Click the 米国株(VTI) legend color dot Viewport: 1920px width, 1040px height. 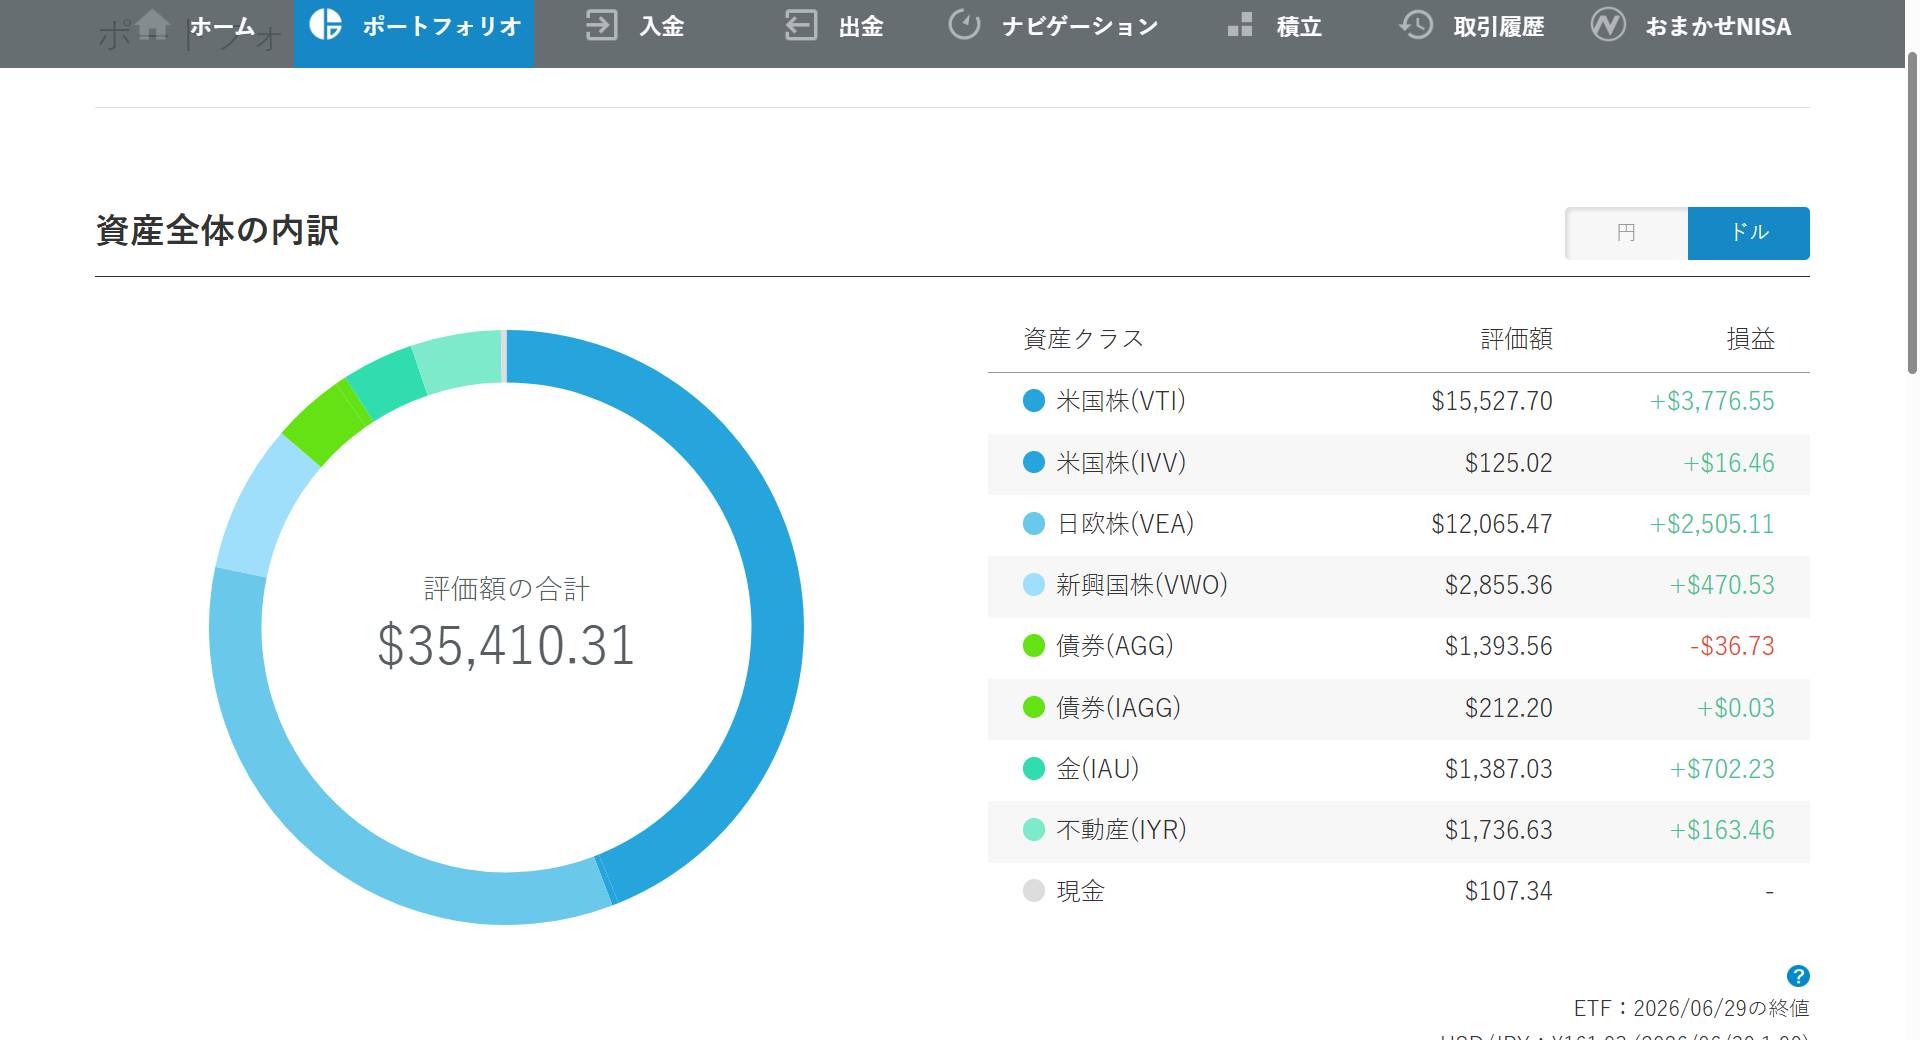[x=1034, y=401]
